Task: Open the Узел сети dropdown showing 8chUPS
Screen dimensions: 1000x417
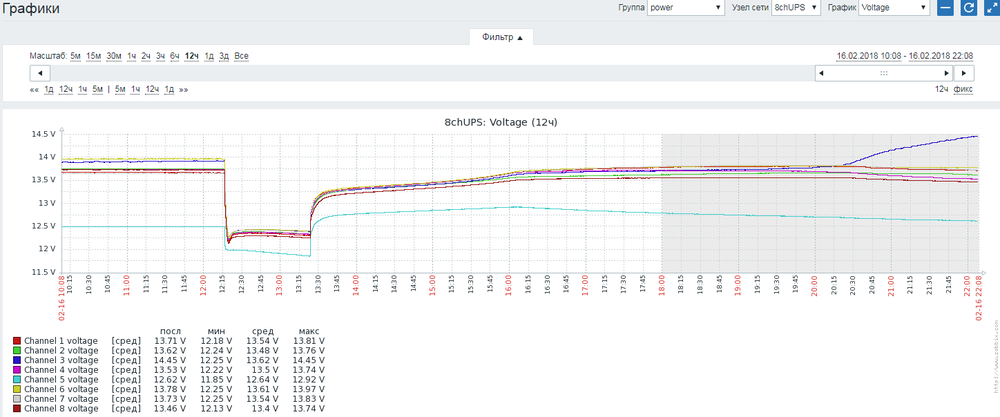Action: [796, 8]
